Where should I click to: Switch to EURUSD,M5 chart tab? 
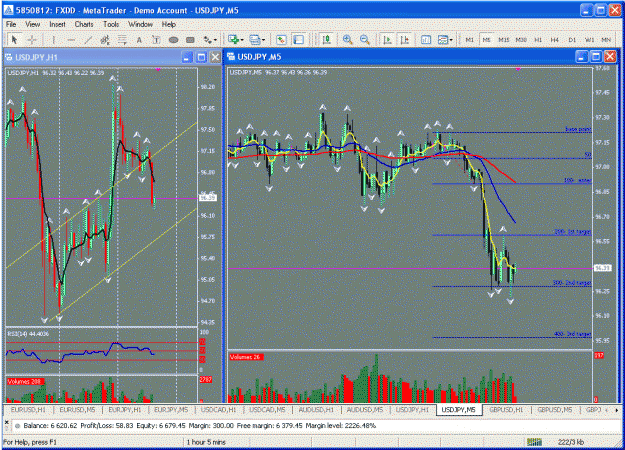pos(77,410)
